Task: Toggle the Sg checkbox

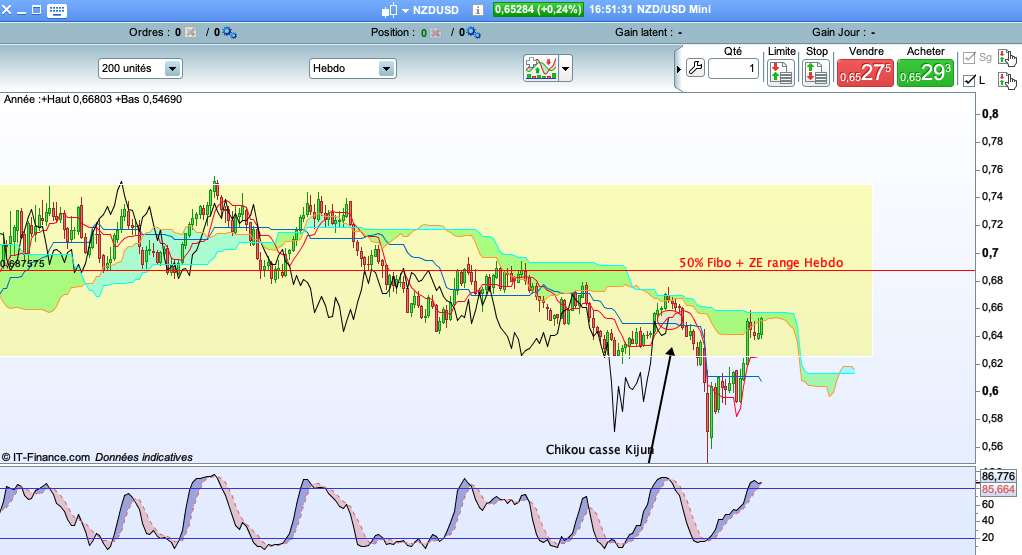Action: click(x=968, y=59)
